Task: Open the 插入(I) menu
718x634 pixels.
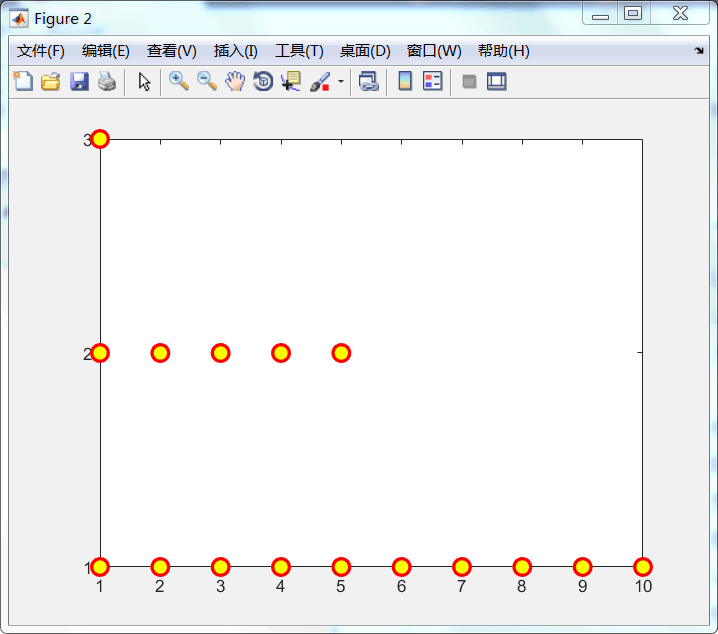Action: [236, 51]
